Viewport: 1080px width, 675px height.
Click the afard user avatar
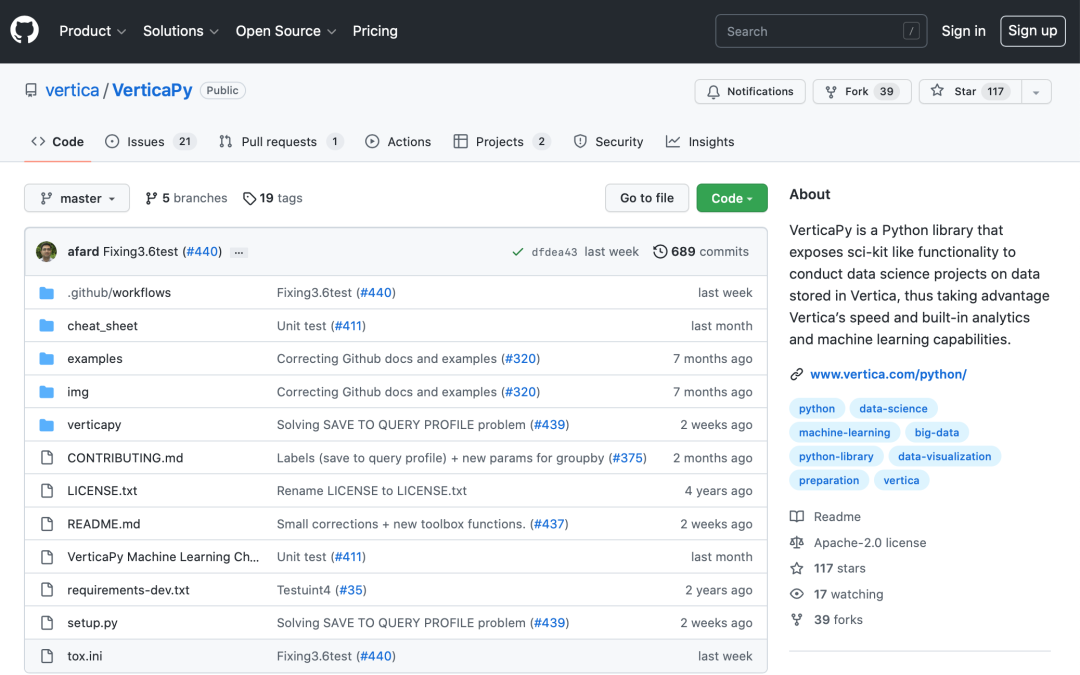pos(46,251)
